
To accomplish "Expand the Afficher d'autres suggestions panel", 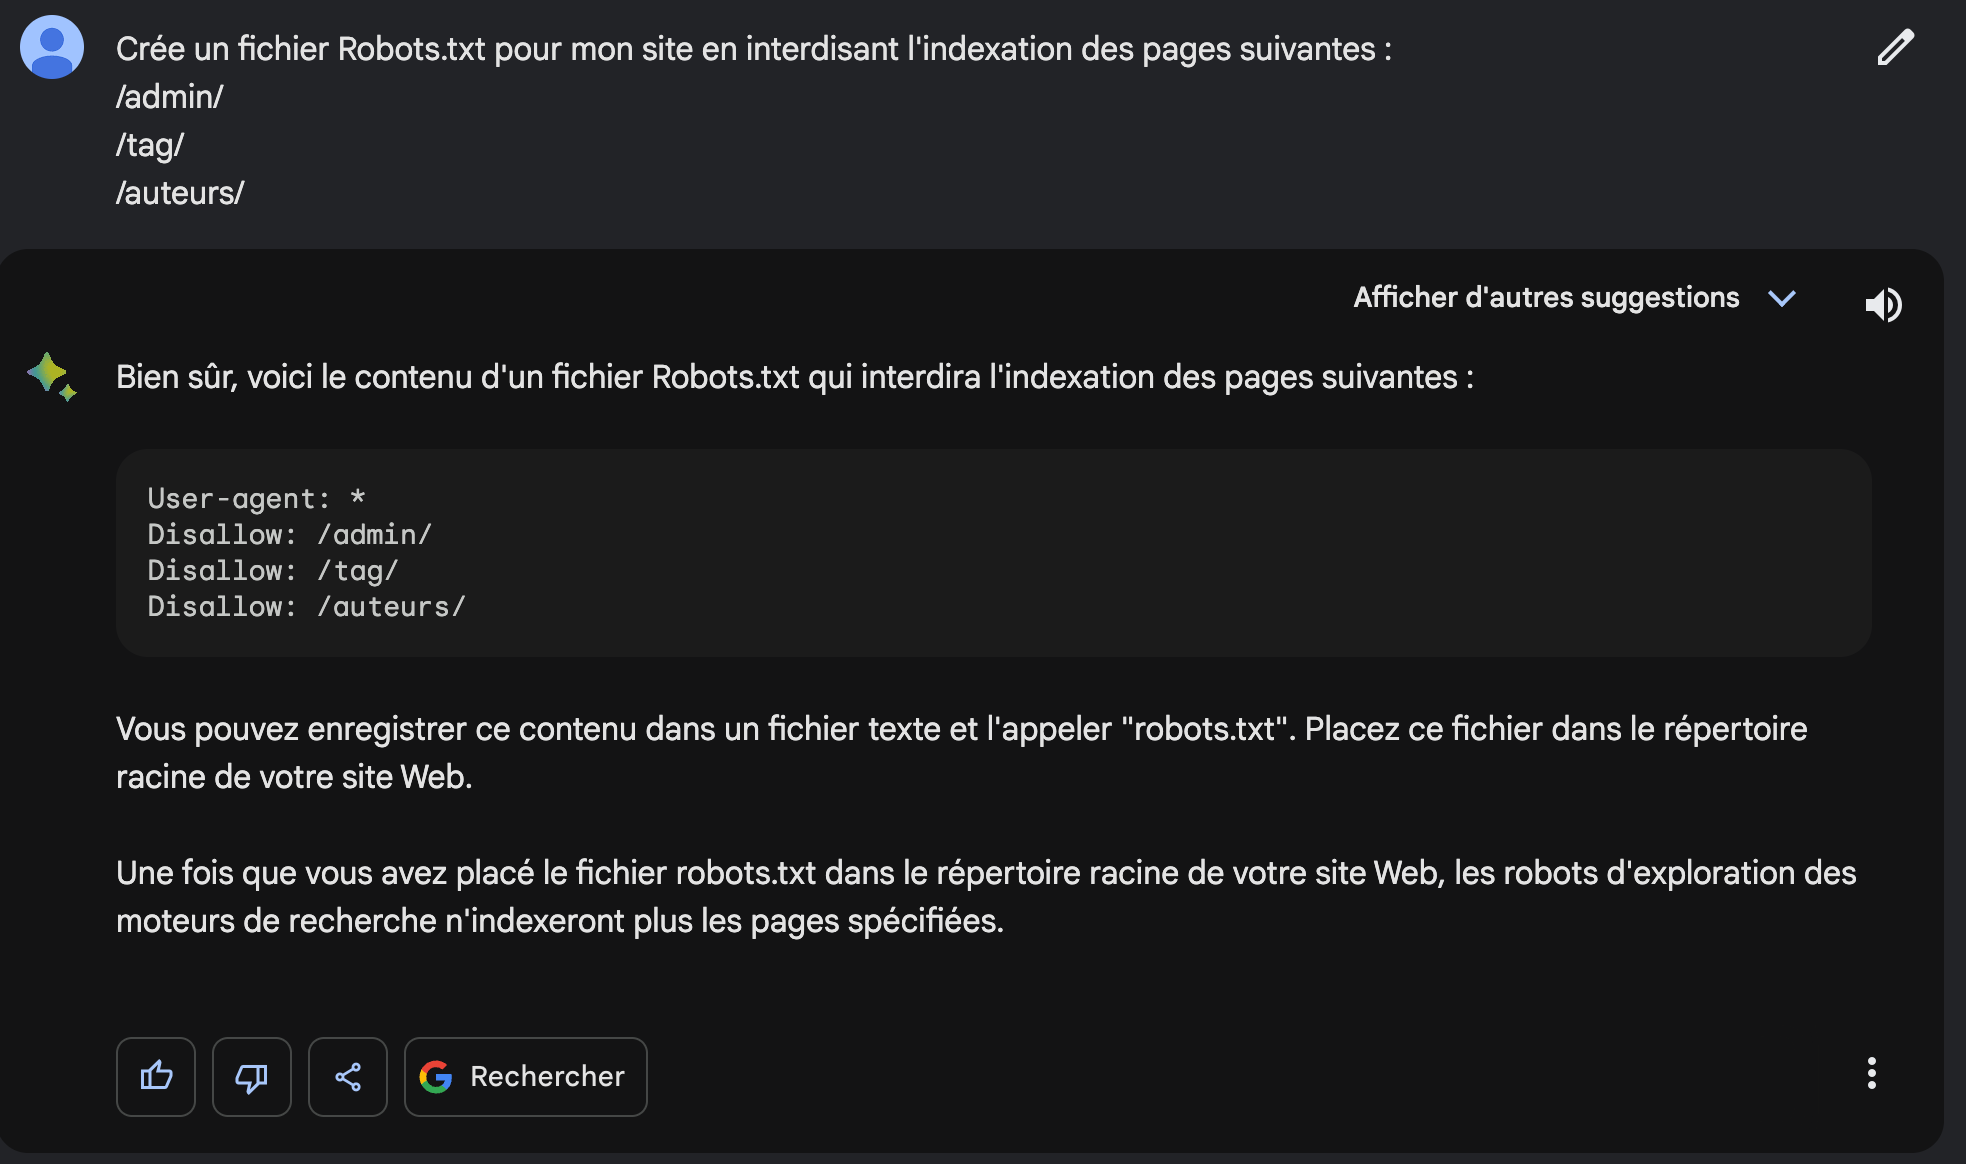I will point(1546,297).
